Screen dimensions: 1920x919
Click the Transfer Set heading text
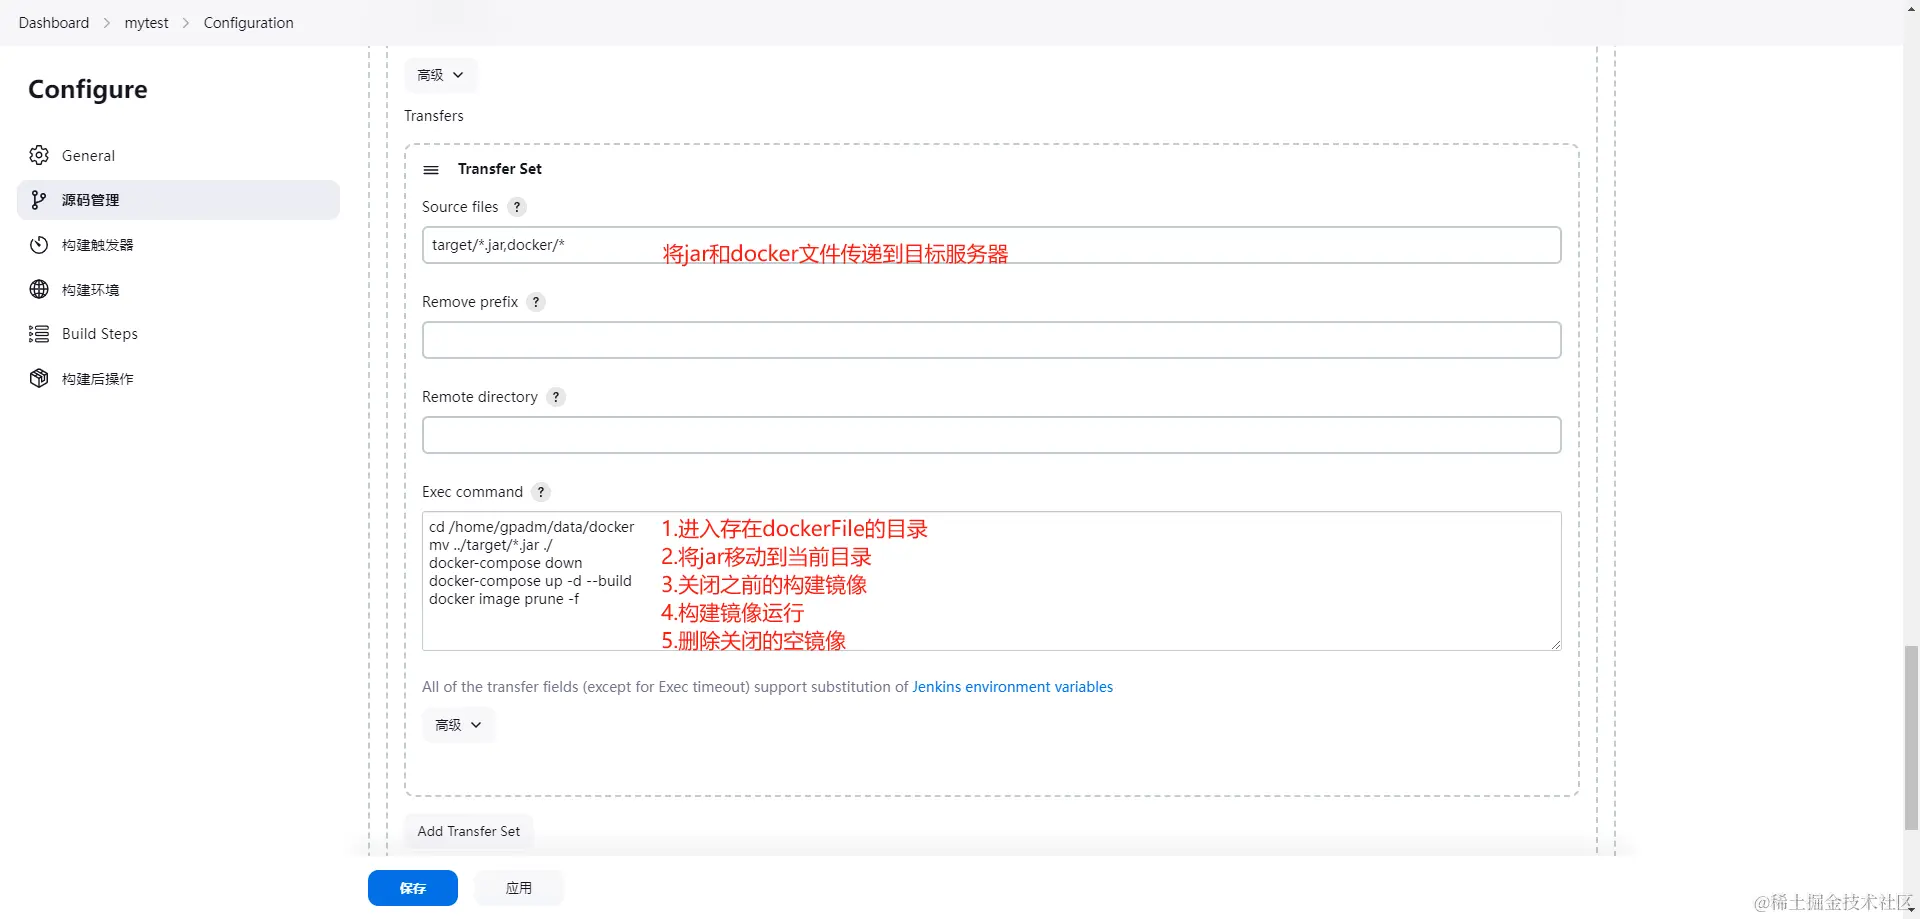(x=500, y=169)
